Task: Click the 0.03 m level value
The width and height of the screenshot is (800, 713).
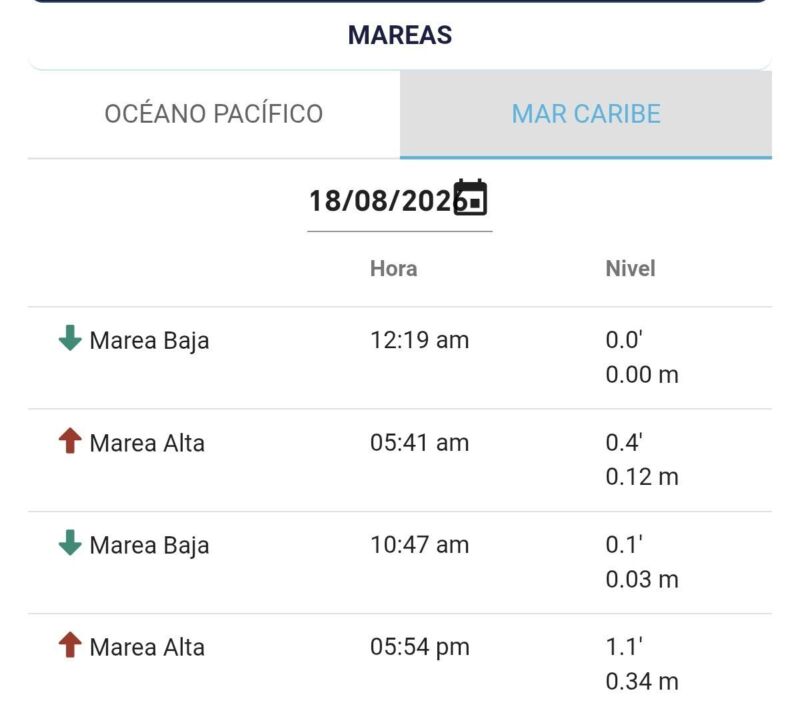Action: click(x=642, y=580)
